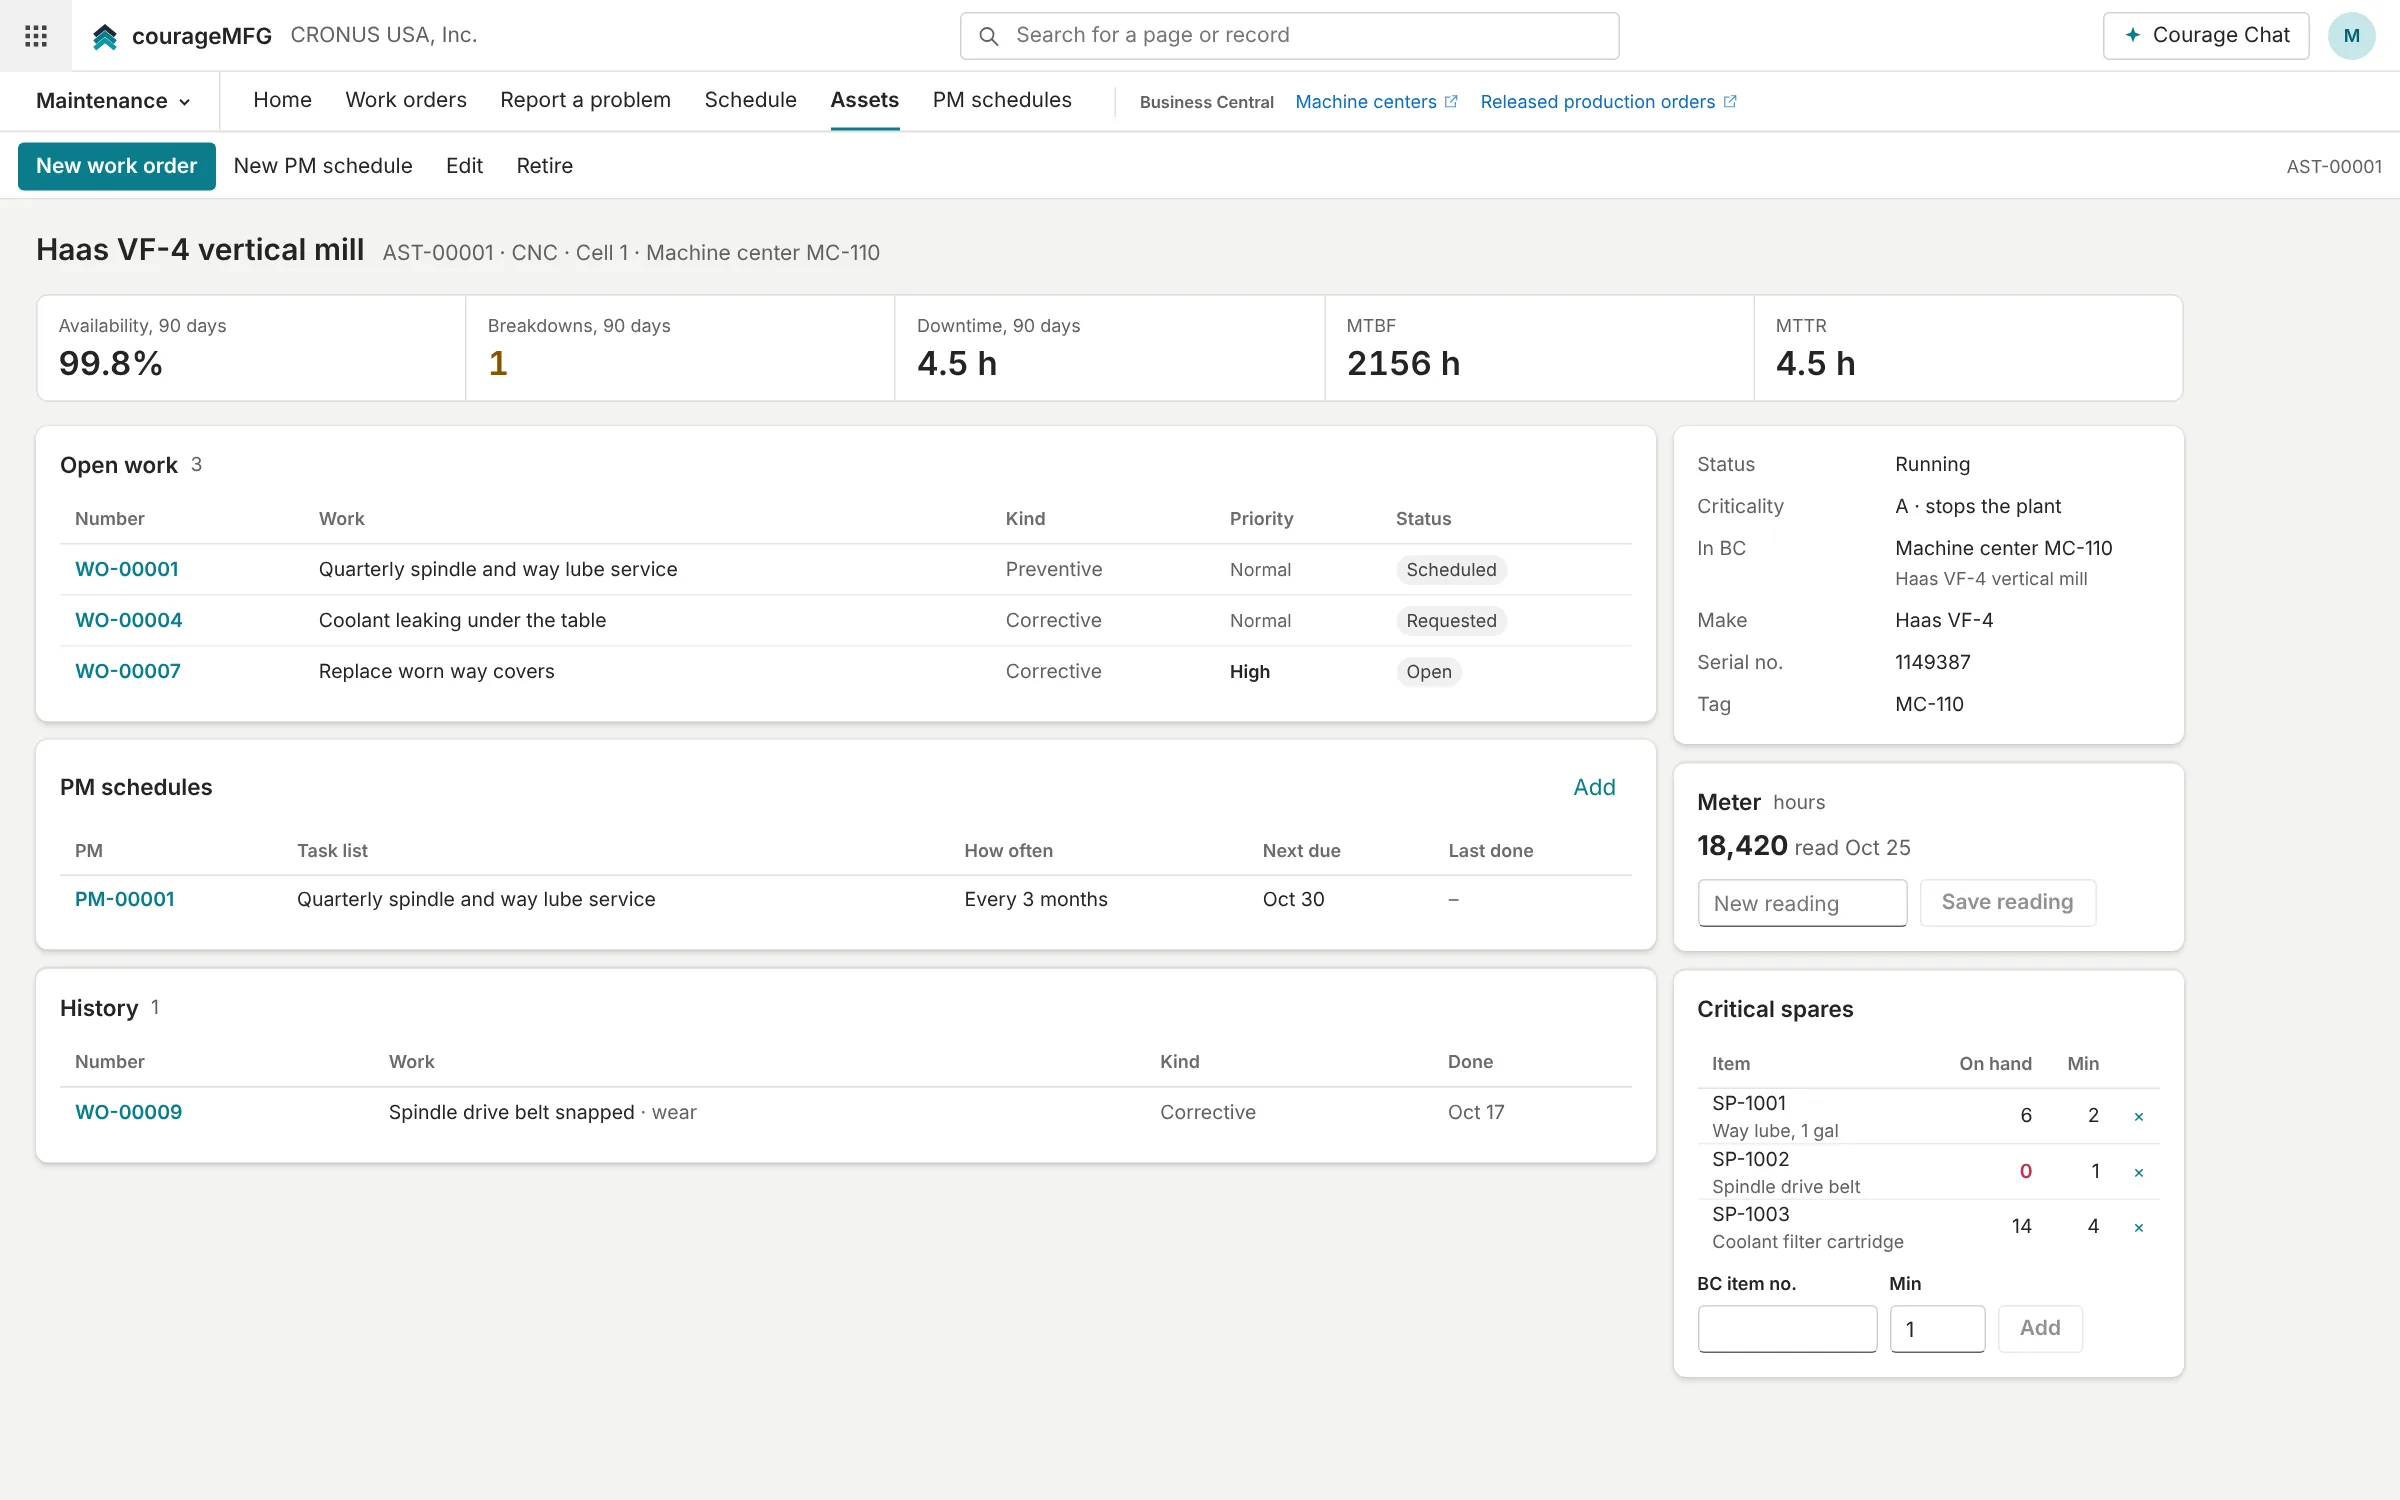
Task: Go to the Home tab
Action: click(282, 100)
